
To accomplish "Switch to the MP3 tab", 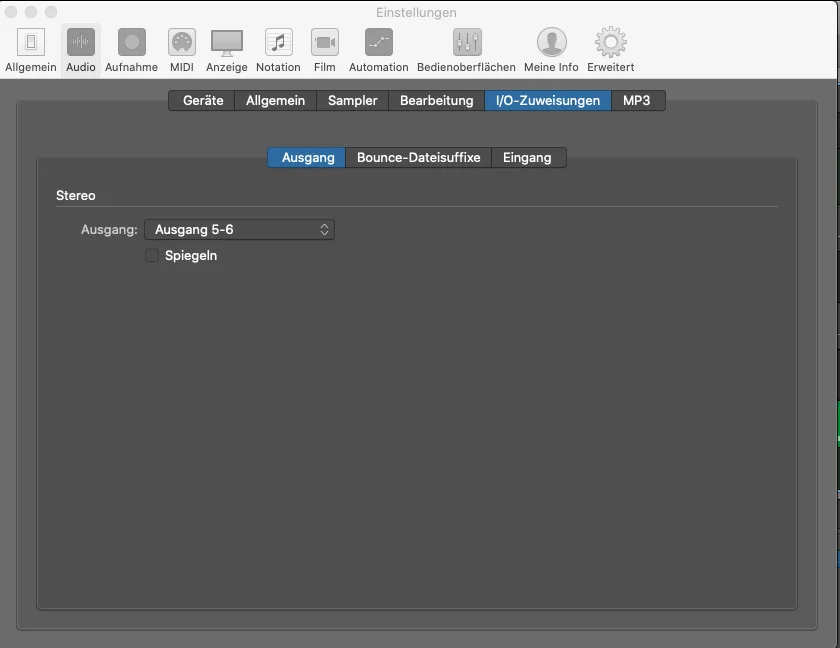I will tap(637, 101).
